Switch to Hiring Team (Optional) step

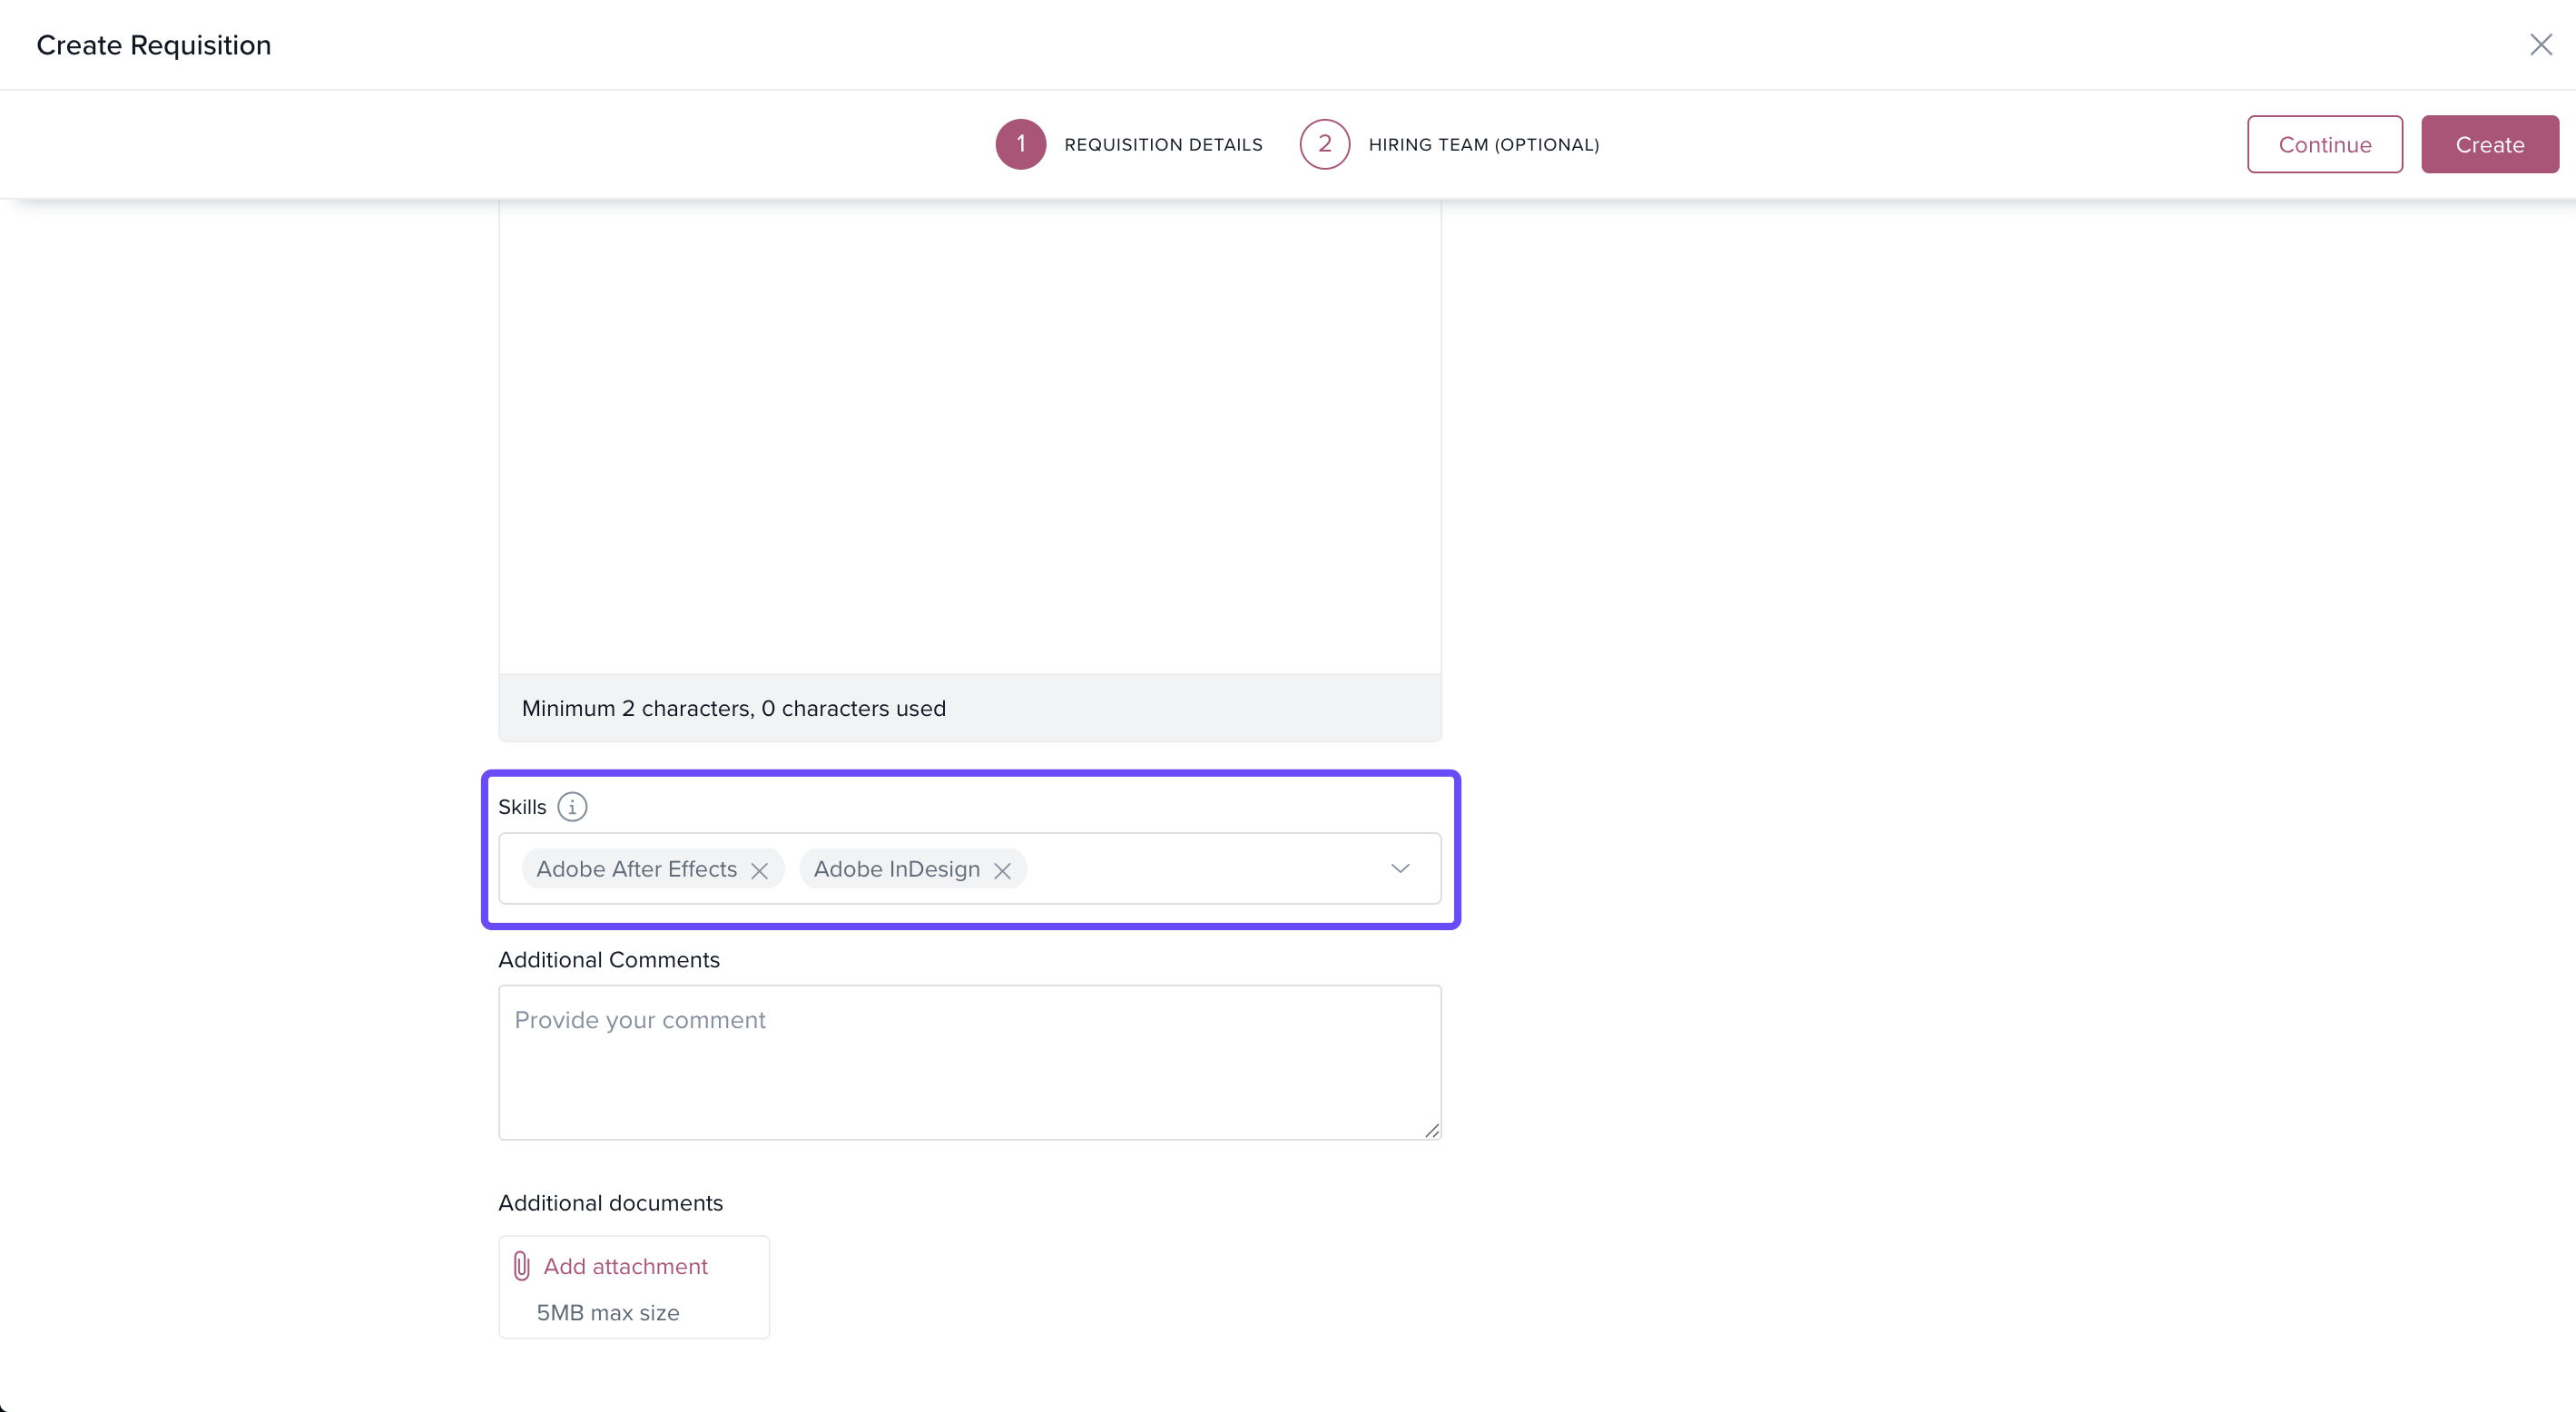(1483, 145)
